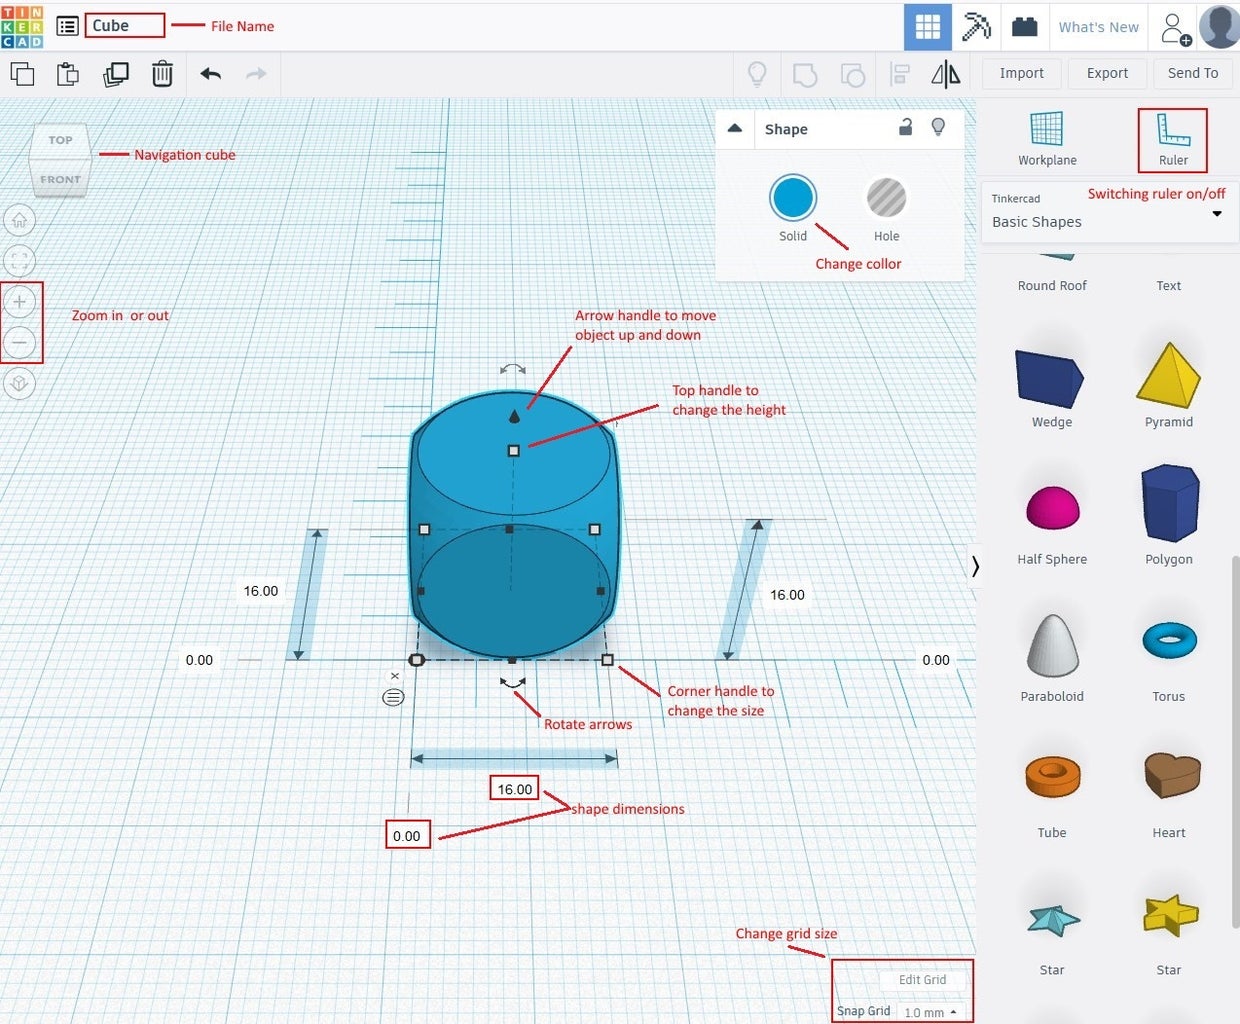Open the Align tool
This screenshot has width=1240, height=1024.
899,73
